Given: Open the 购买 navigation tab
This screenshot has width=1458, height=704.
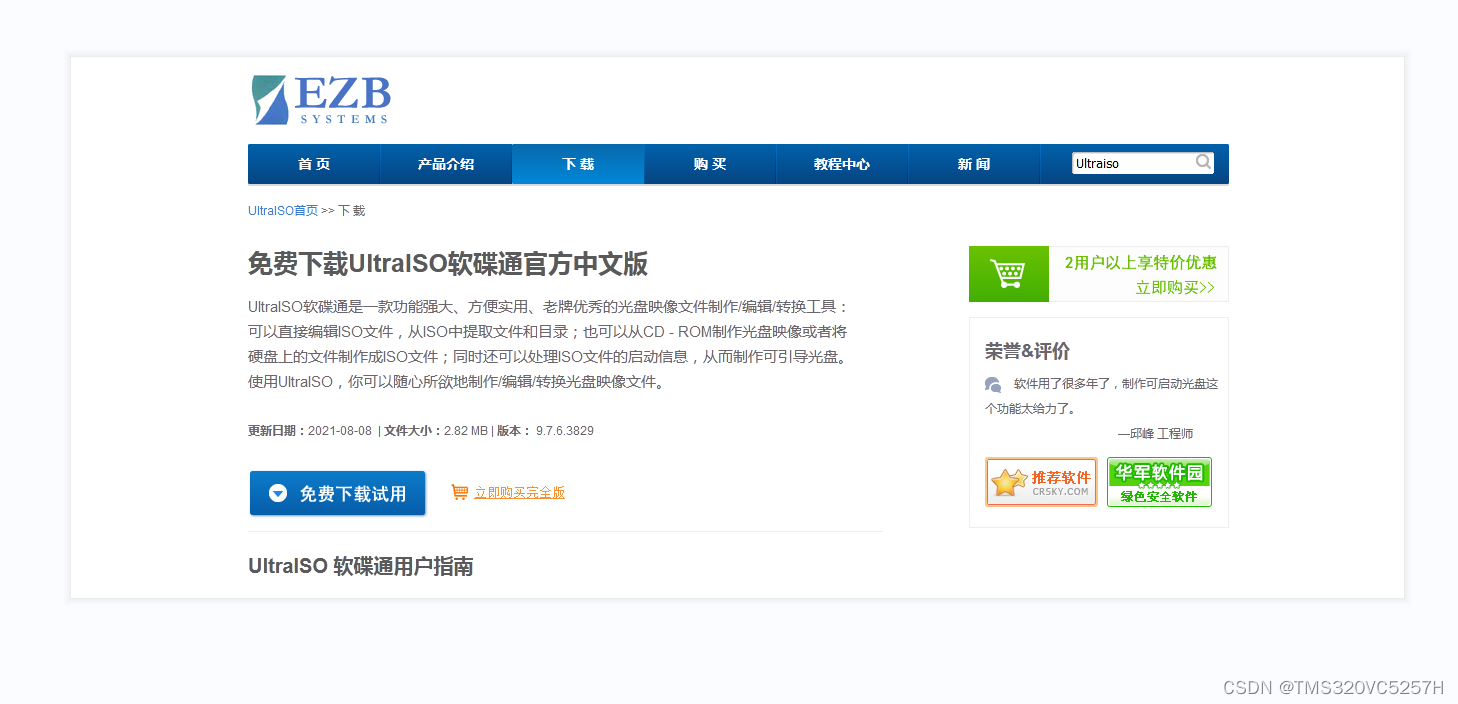Looking at the screenshot, I should click(710, 164).
